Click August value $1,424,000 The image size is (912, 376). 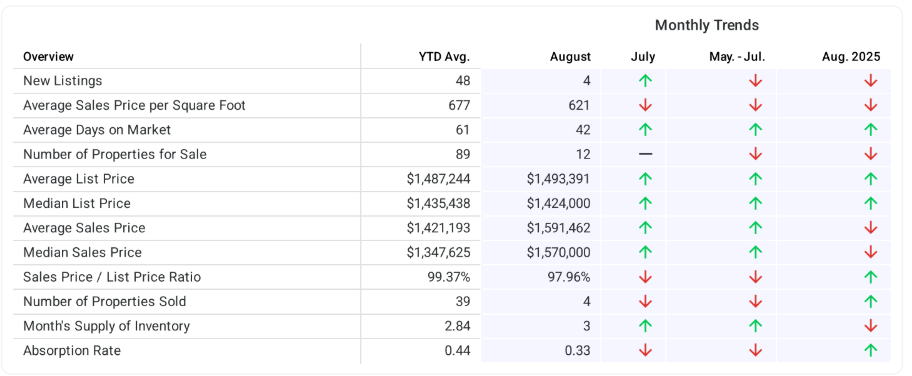coord(558,203)
